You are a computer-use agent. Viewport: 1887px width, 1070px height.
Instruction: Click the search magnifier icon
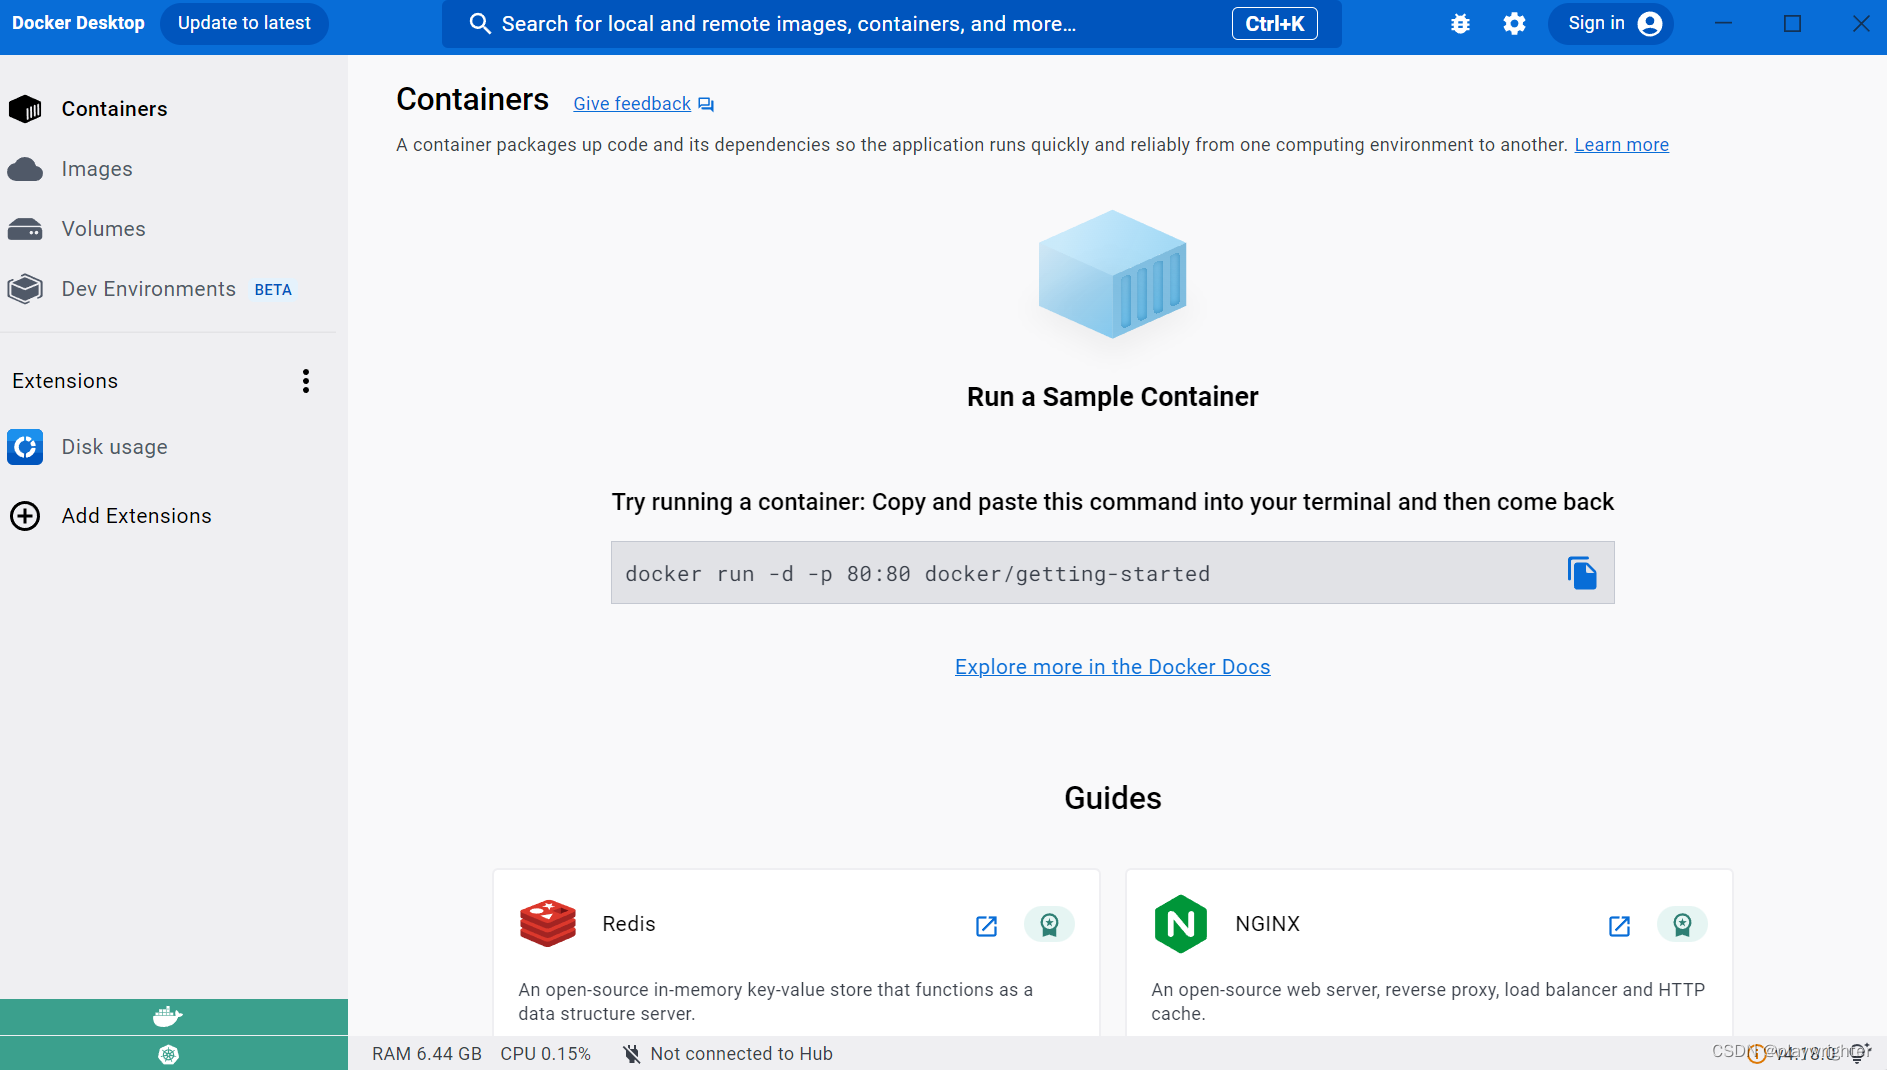(x=480, y=24)
